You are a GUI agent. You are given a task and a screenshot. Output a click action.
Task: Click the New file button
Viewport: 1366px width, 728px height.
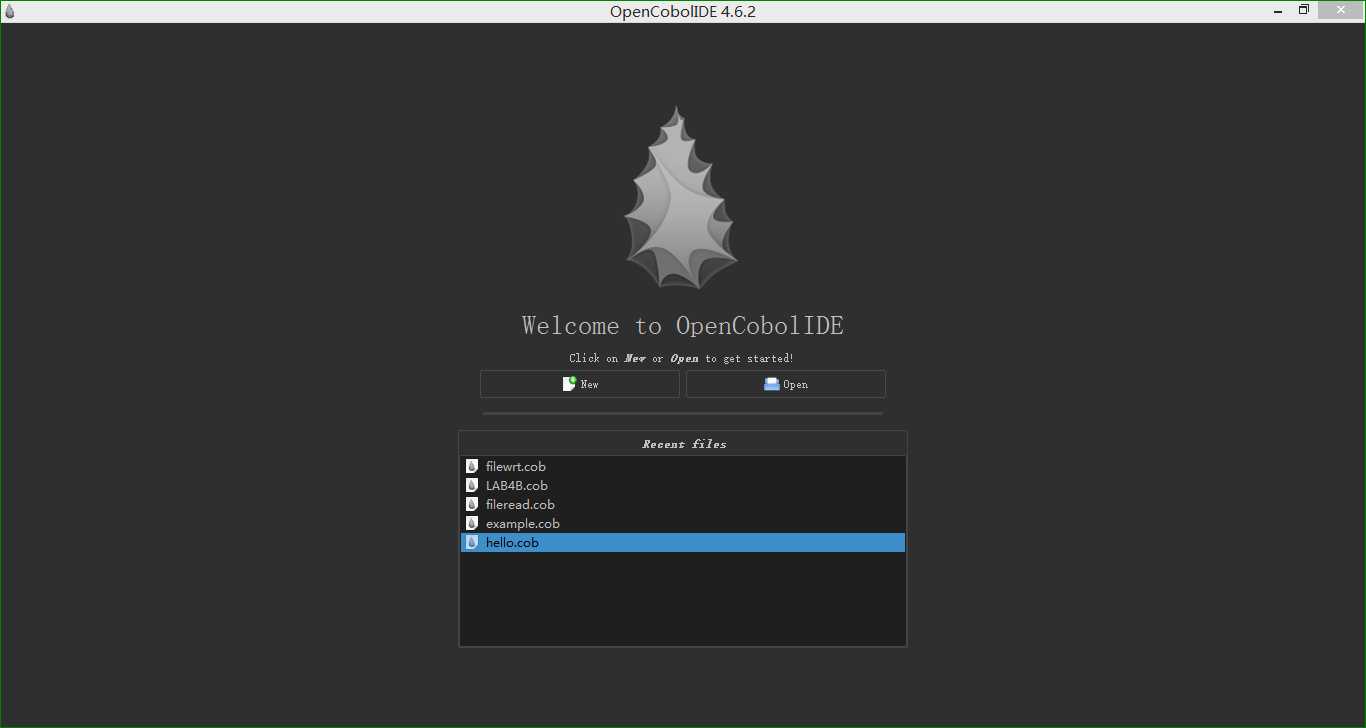(x=580, y=384)
